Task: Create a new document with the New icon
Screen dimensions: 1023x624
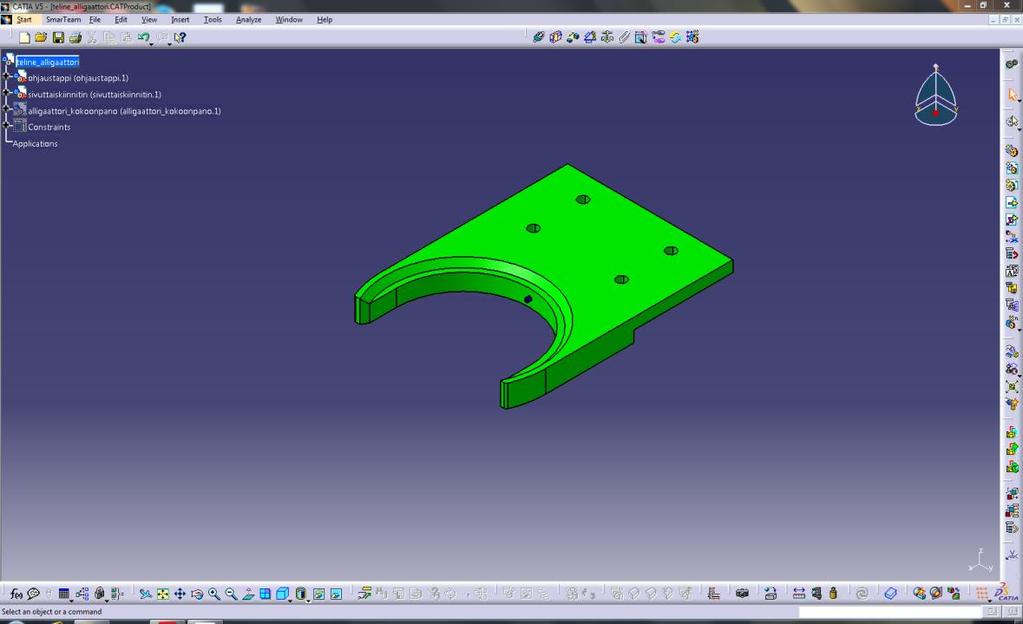Action: pos(24,38)
